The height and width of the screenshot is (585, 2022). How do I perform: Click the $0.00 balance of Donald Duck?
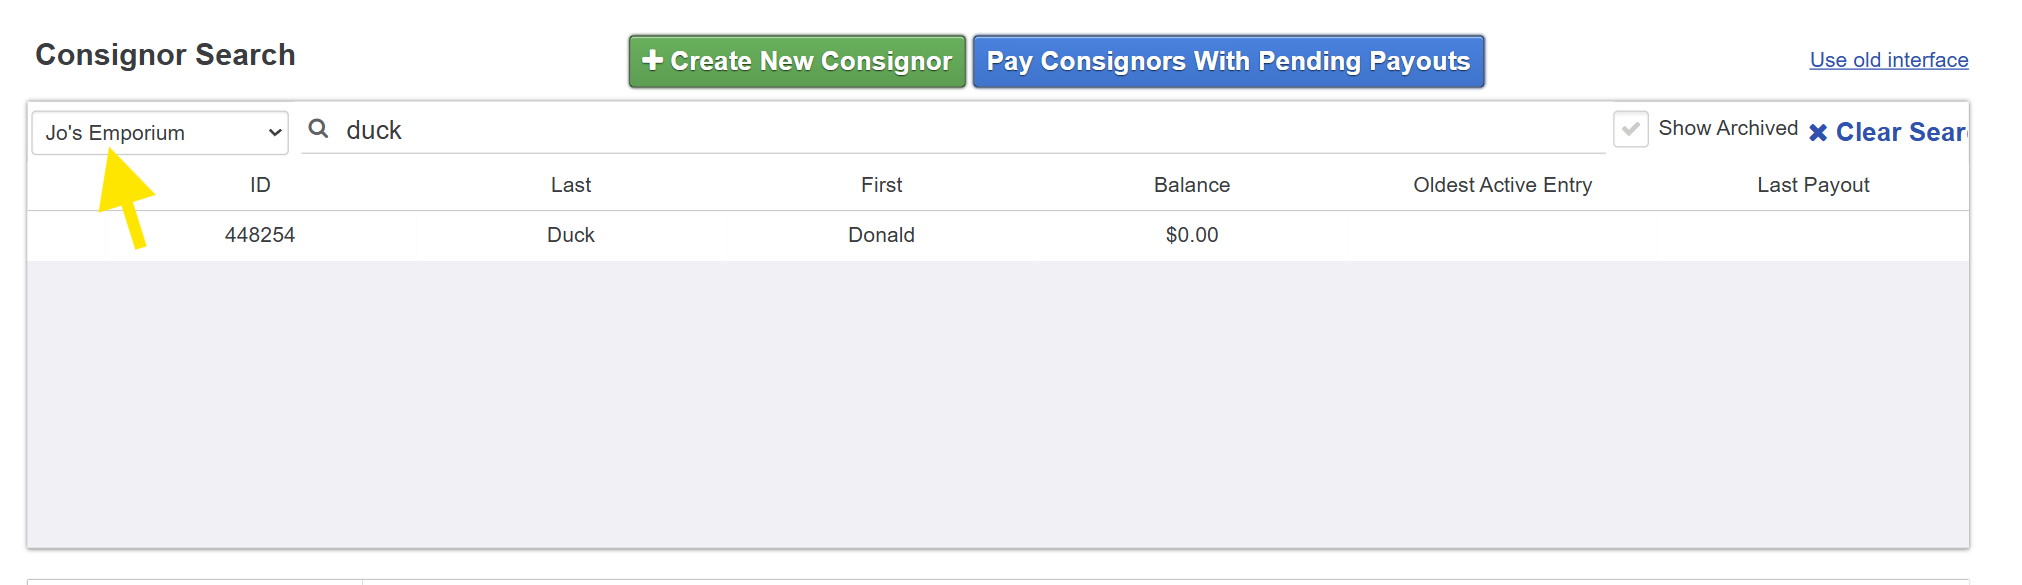pyautogui.click(x=1192, y=235)
